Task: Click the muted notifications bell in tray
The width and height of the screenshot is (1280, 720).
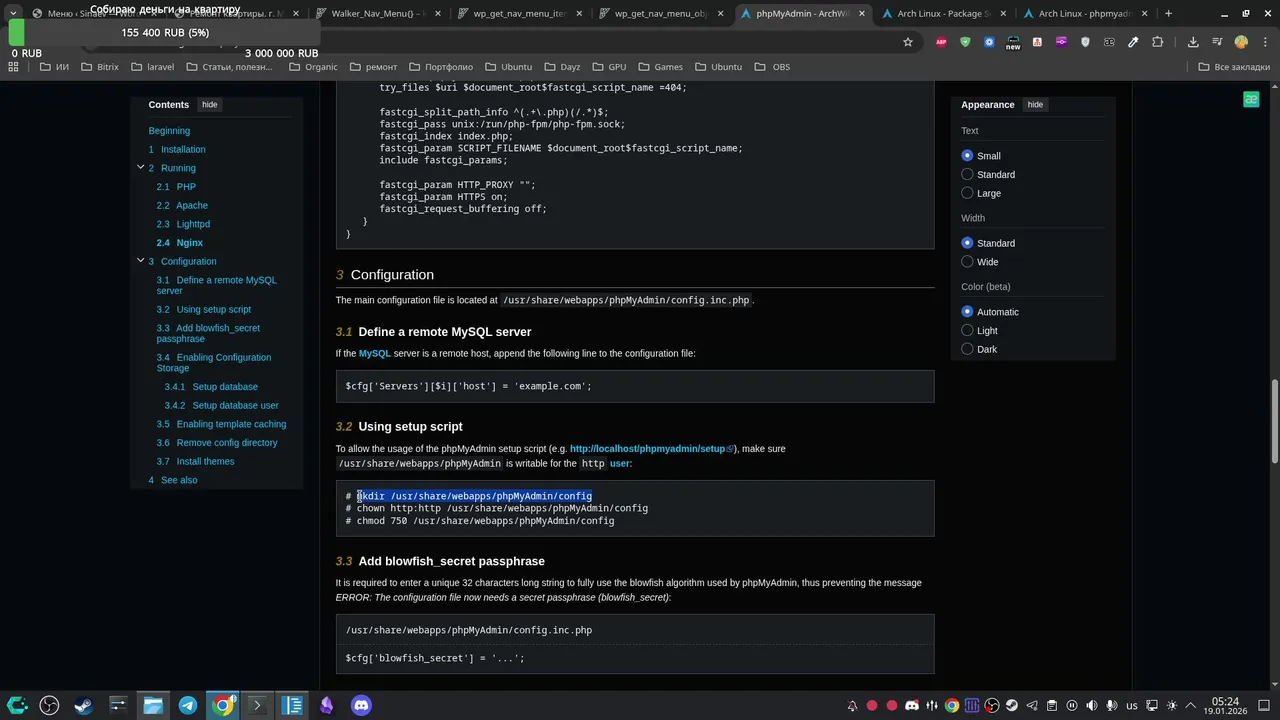Action: pyautogui.click(x=852, y=706)
